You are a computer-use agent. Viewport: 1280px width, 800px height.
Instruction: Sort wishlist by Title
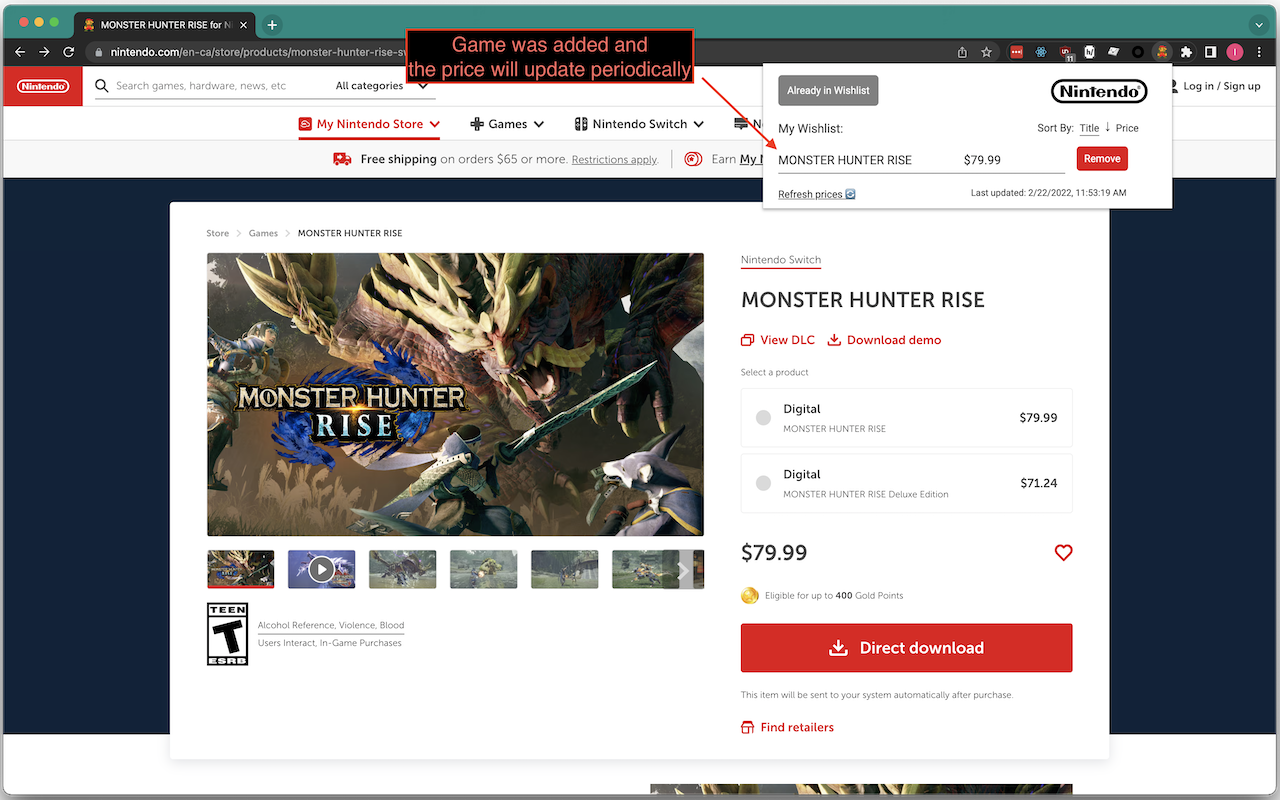1089,128
